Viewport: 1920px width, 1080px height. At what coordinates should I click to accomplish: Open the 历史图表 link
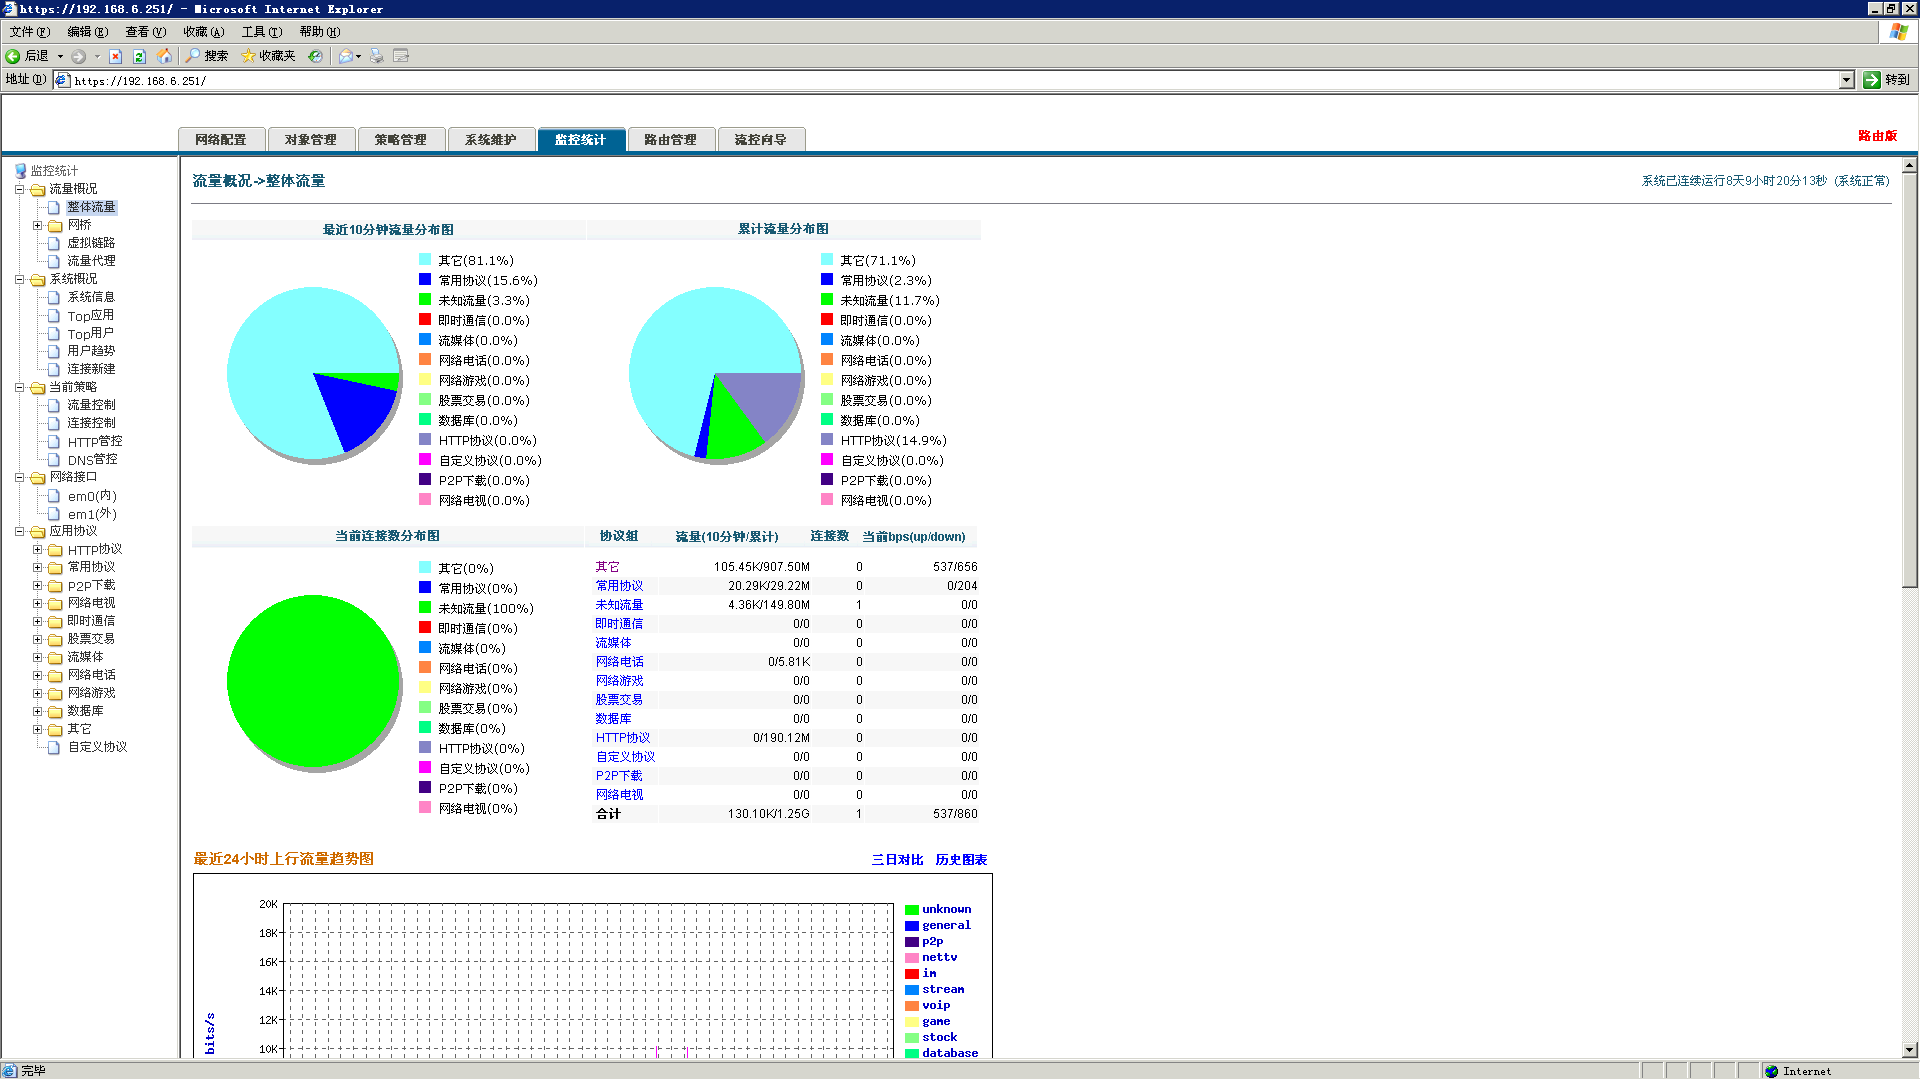coord(961,860)
